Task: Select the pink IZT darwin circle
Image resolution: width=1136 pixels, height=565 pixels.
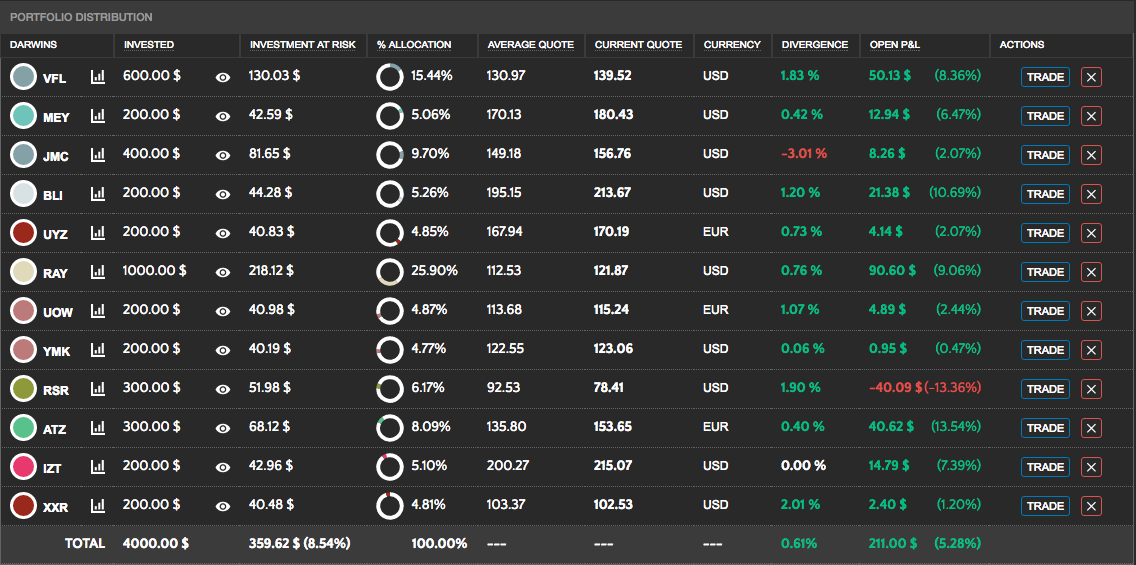Action: click(x=23, y=466)
